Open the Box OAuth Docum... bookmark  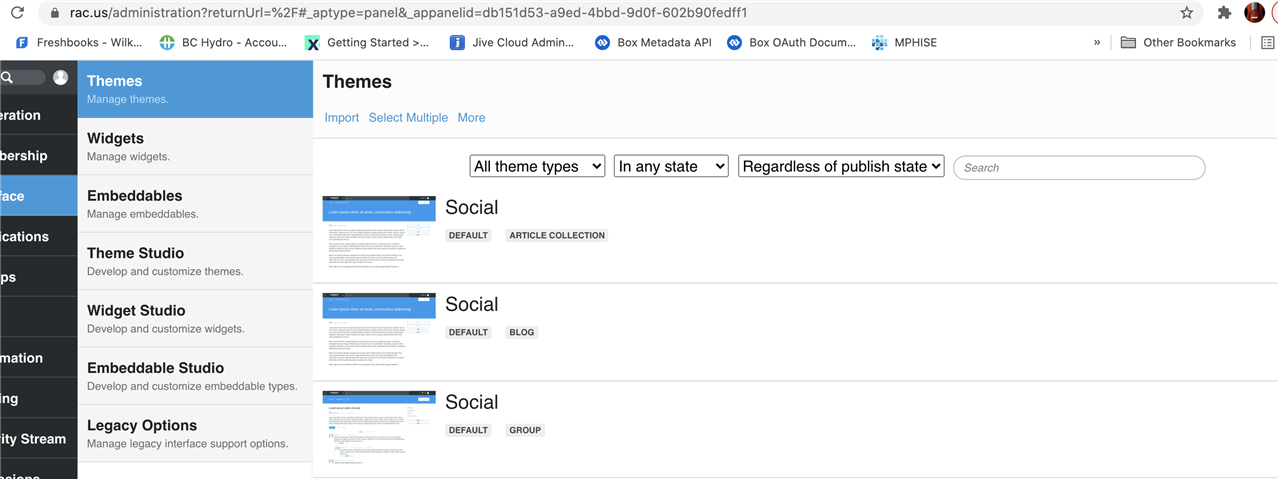(791, 42)
